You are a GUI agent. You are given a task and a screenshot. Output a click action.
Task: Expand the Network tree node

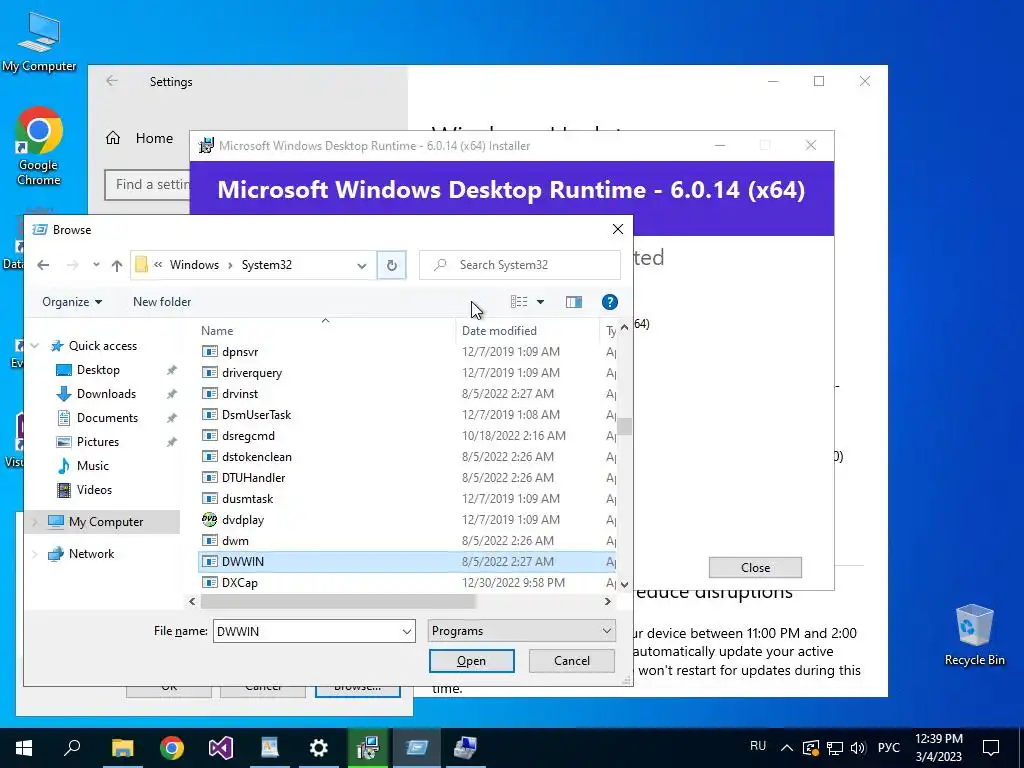(x=35, y=554)
